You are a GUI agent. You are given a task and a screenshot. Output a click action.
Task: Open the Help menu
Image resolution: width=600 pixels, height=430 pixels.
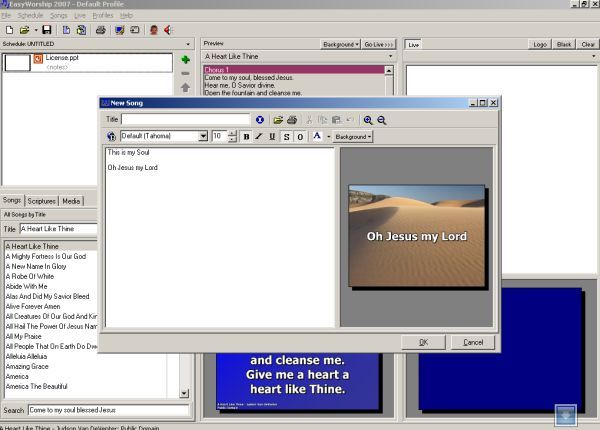[126, 15]
